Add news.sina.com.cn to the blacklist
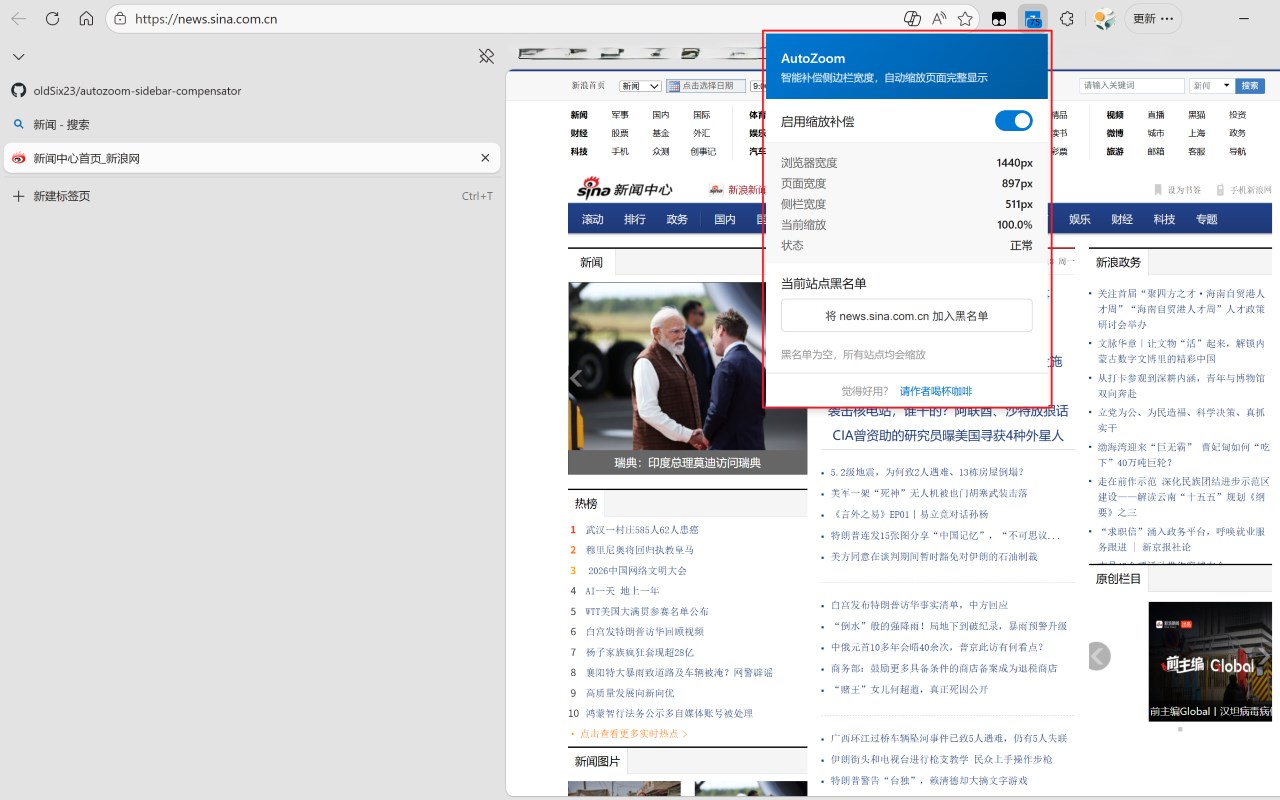Image resolution: width=1280 pixels, height=800 pixels. pyautogui.click(x=907, y=315)
